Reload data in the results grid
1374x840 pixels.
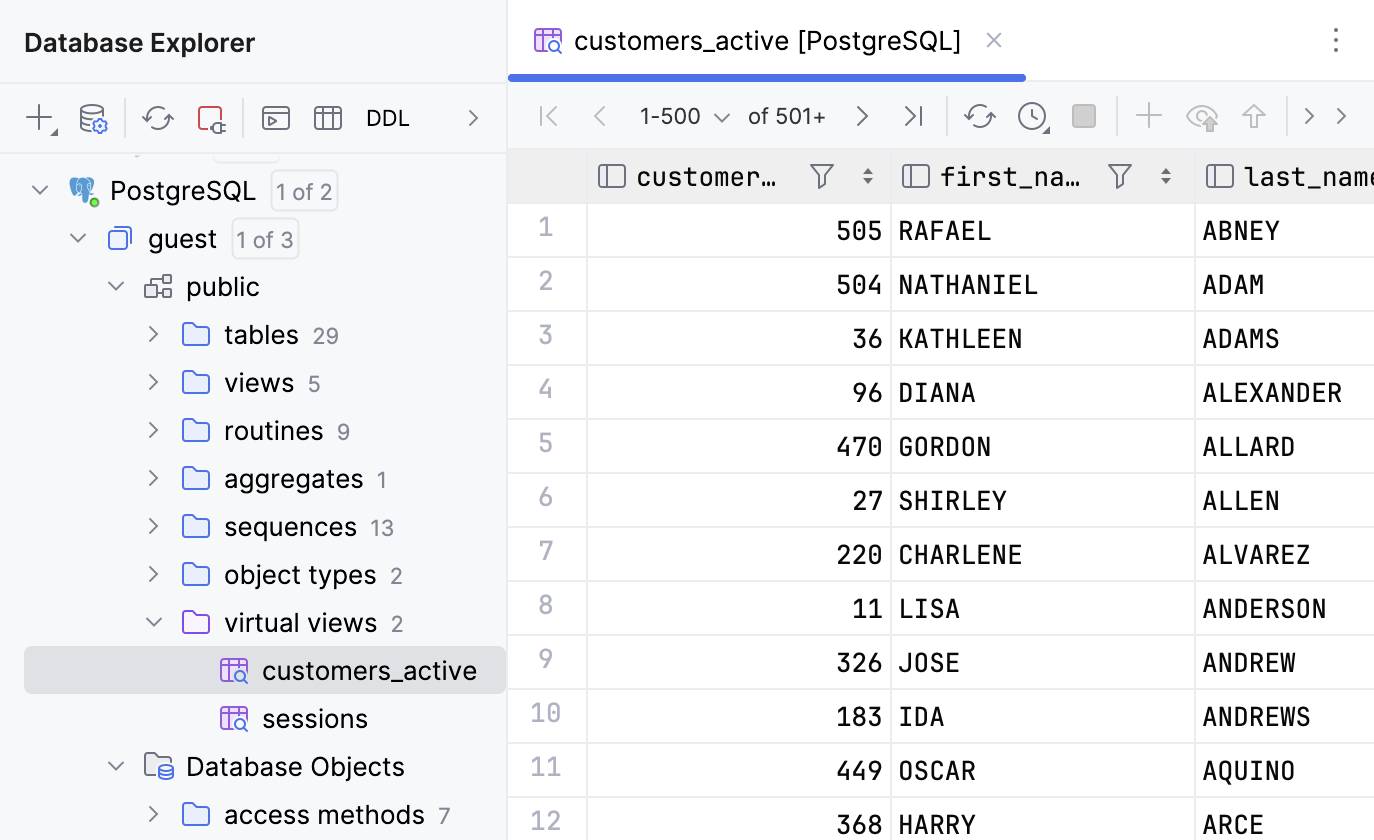click(979, 116)
